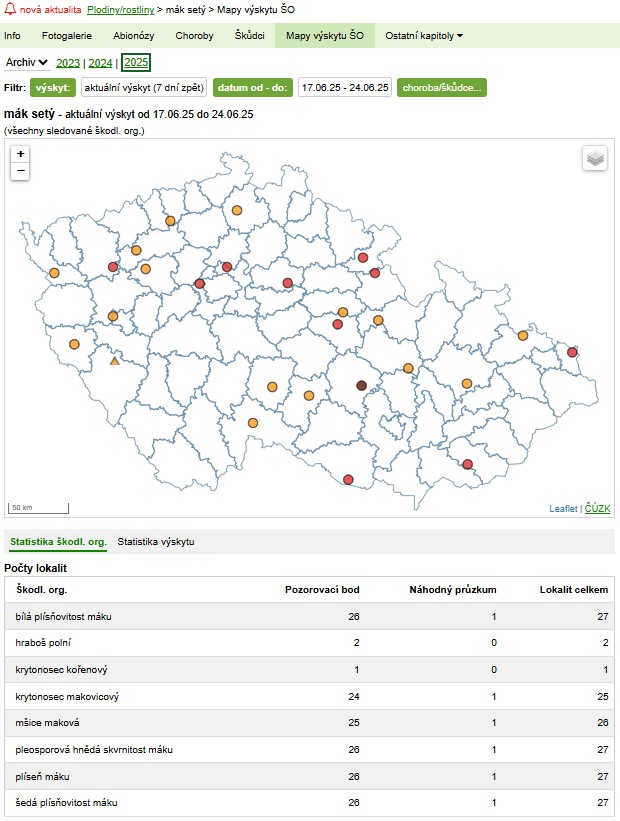Click the nová aktualita notice text

tap(50, 9)
